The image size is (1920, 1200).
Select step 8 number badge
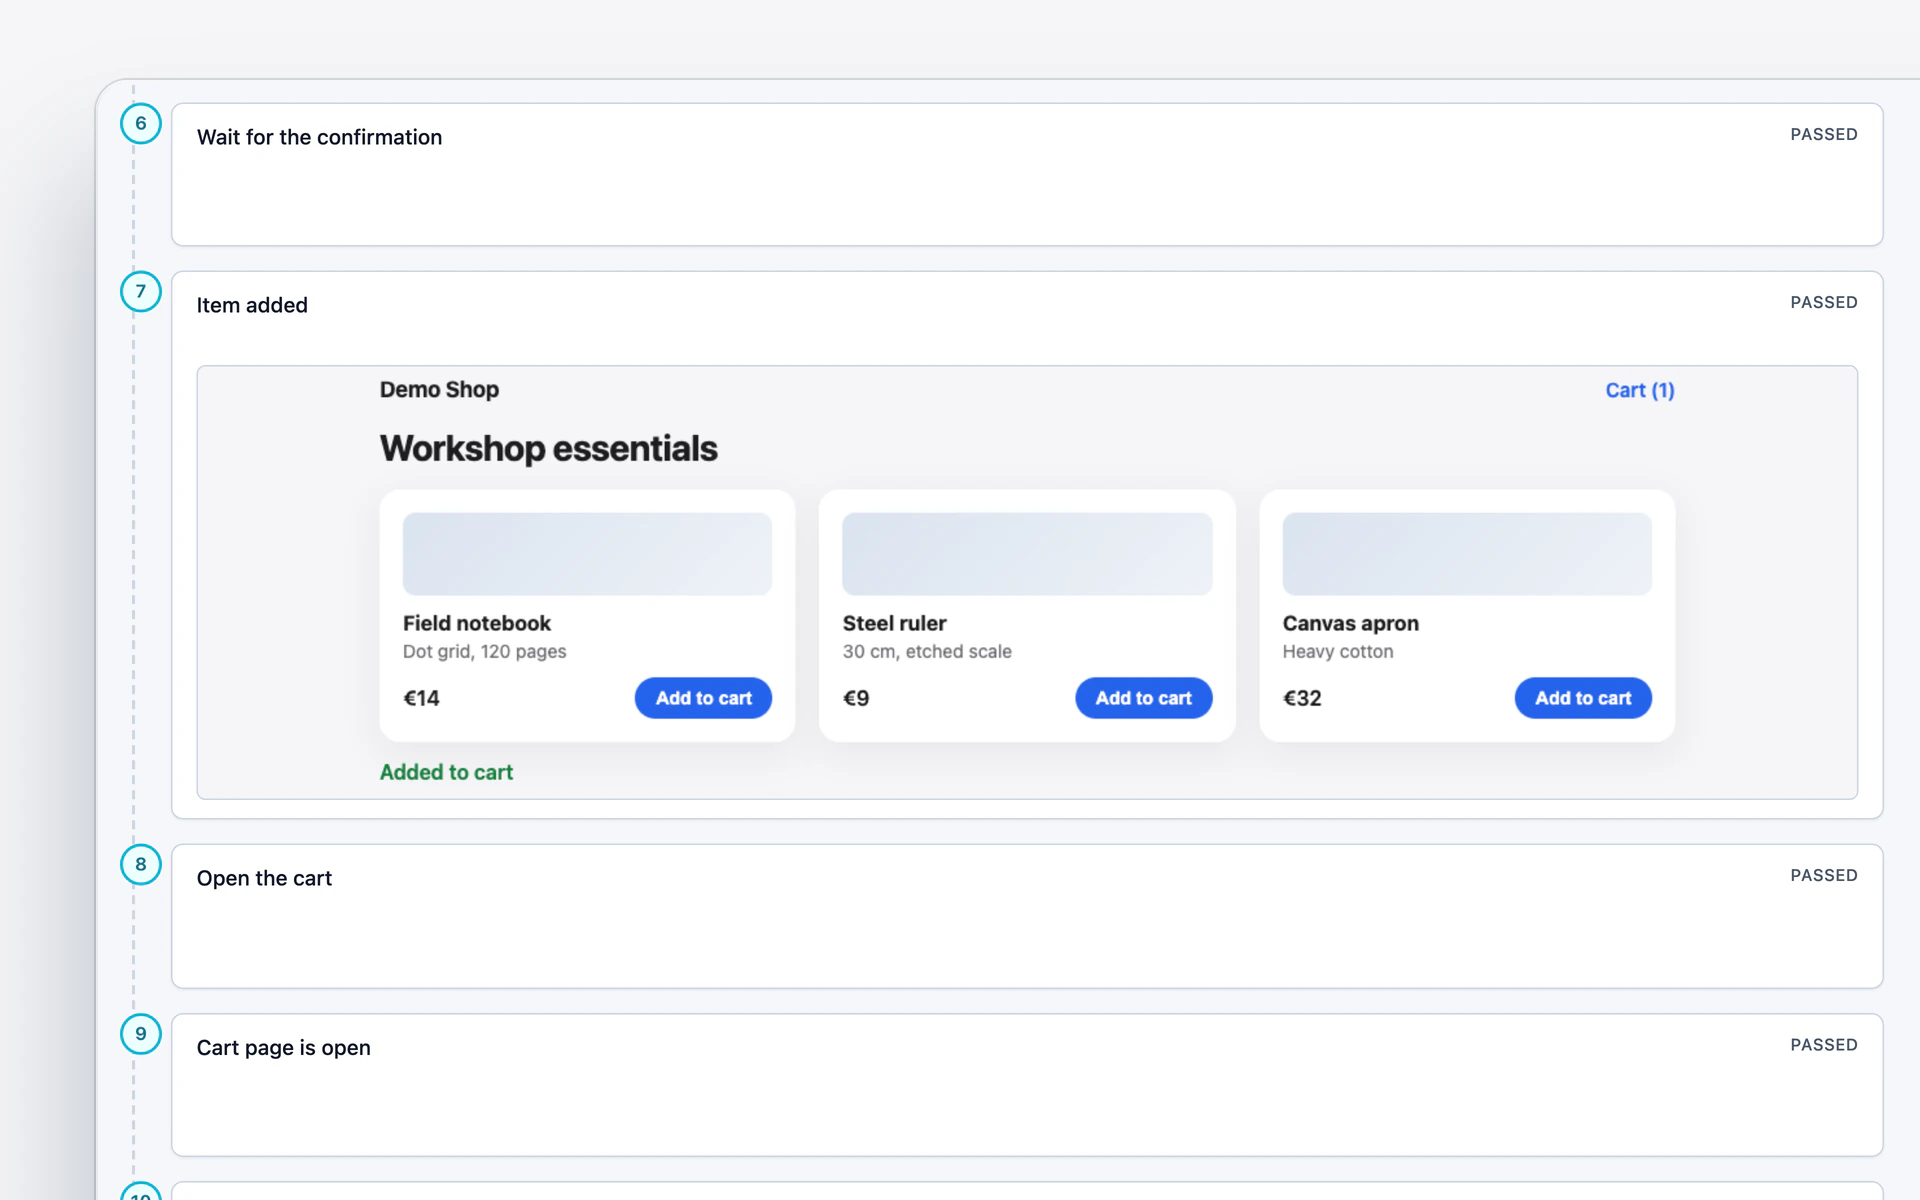point(141,864)
